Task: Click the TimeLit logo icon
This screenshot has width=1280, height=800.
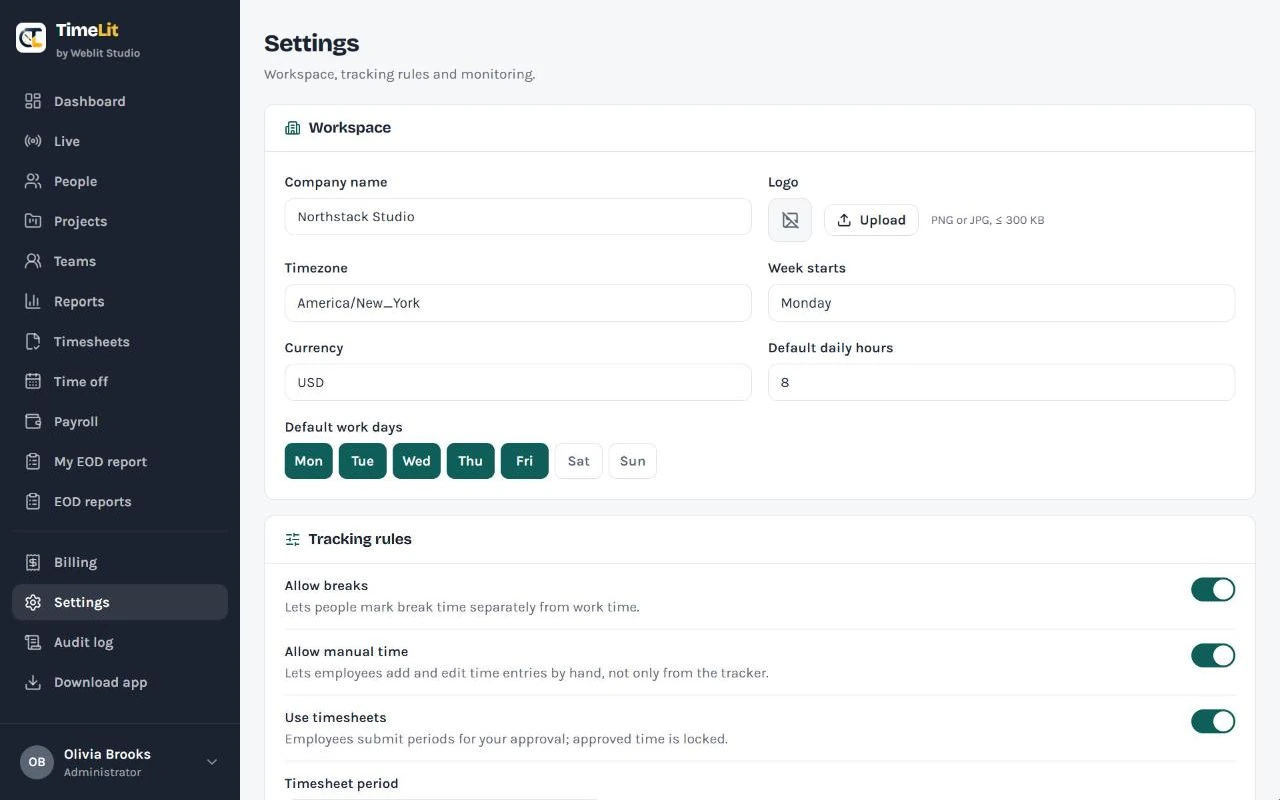Action: pos(31,38)
